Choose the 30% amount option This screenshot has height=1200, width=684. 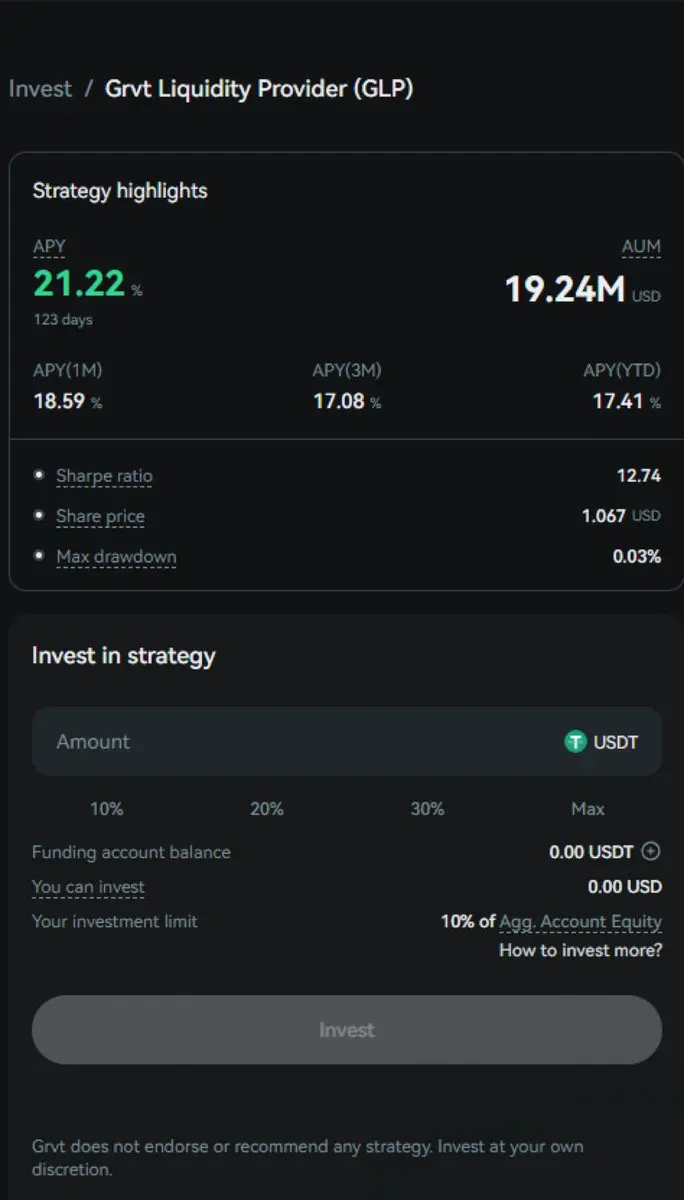point(427,809)
